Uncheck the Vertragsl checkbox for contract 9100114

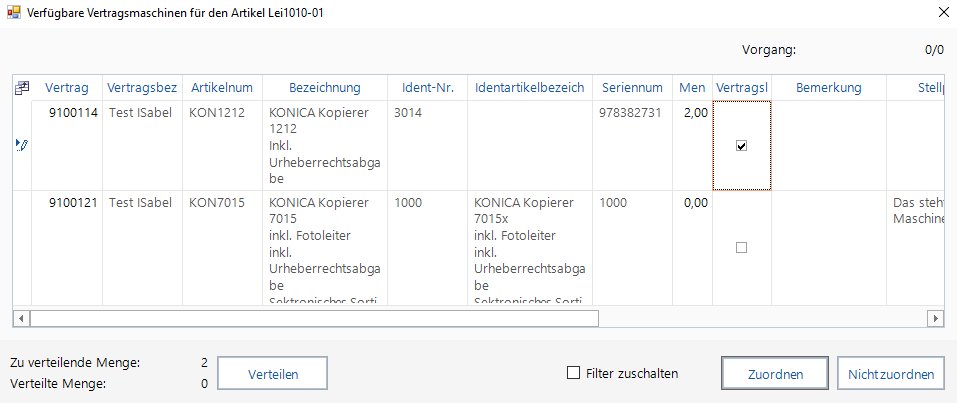point(741,146)
